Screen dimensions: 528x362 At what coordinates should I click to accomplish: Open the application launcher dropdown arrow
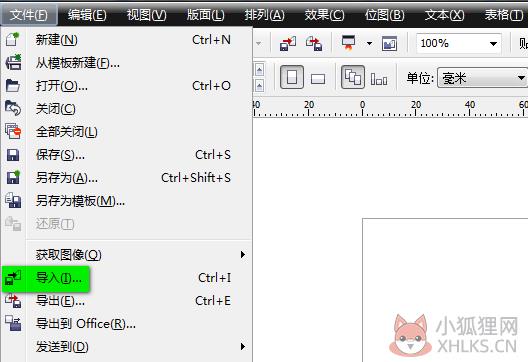tap(369, 43)
